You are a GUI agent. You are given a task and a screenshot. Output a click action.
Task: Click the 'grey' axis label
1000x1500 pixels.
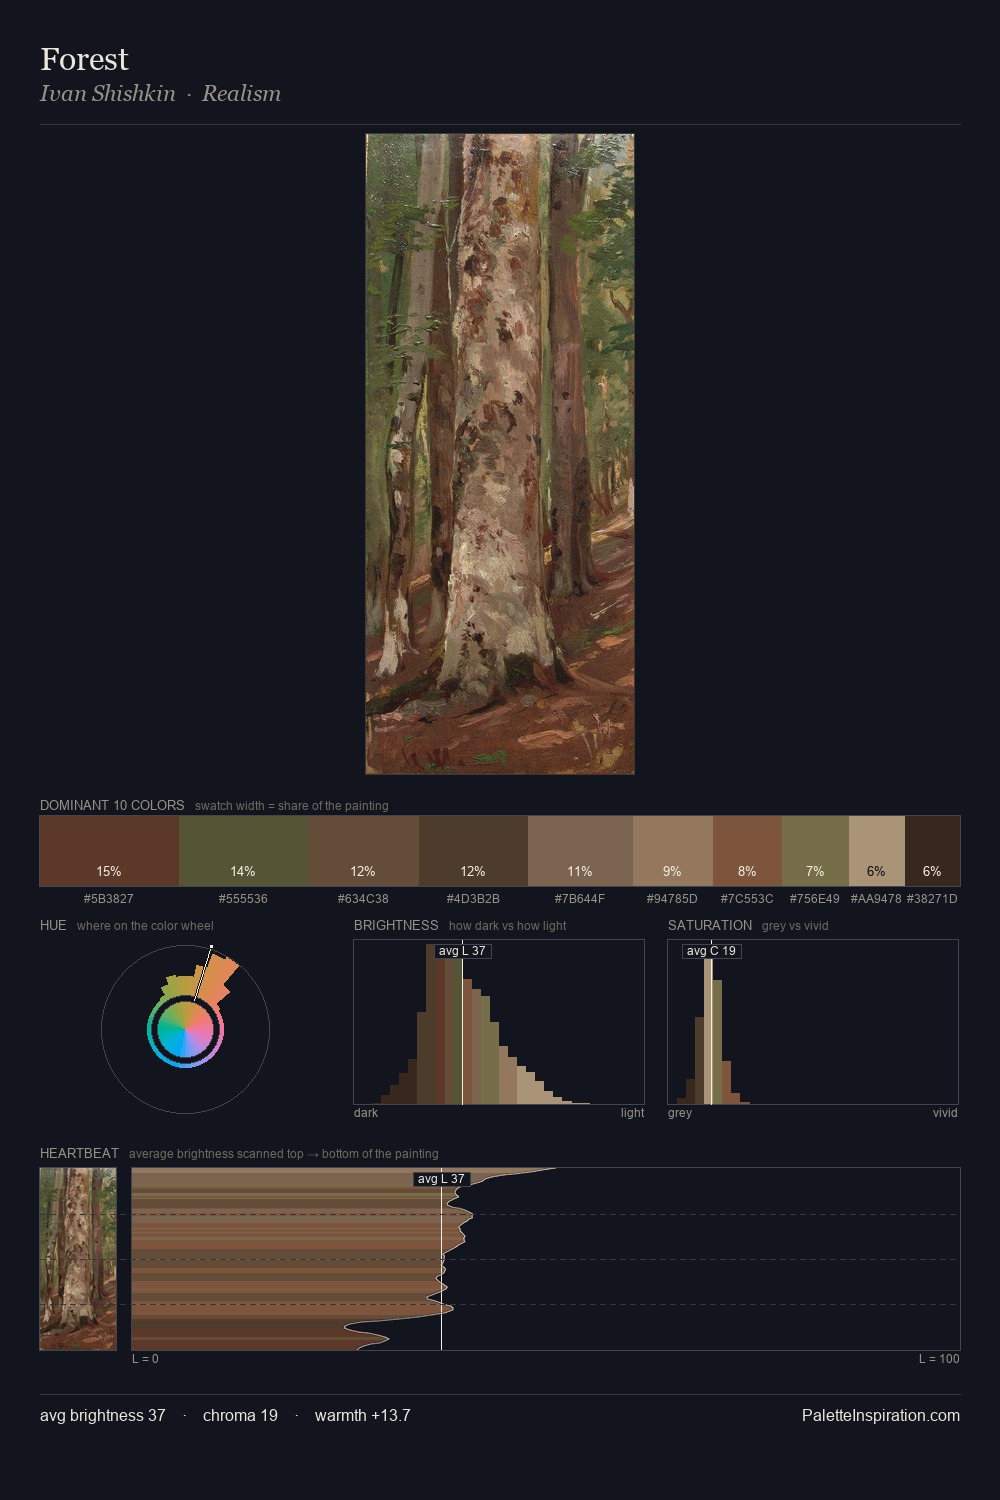[680, 1113]
